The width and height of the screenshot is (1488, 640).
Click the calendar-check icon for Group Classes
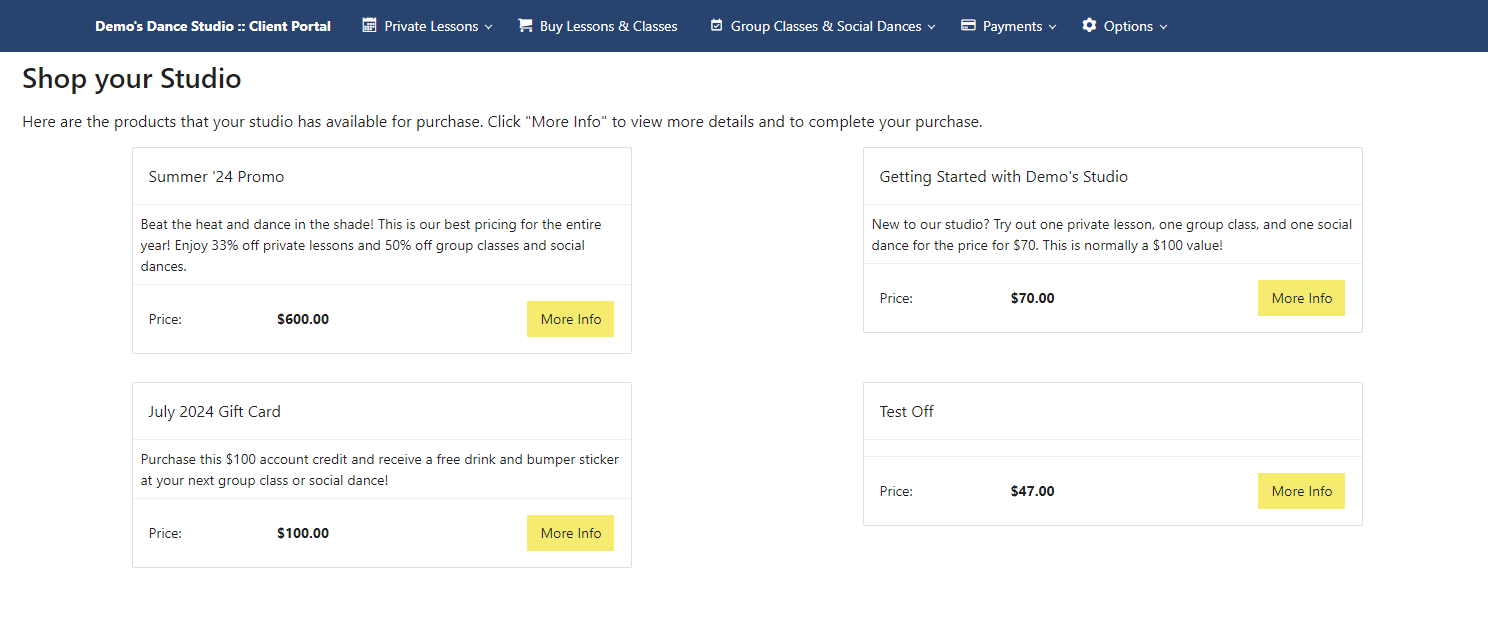[716, 25]
